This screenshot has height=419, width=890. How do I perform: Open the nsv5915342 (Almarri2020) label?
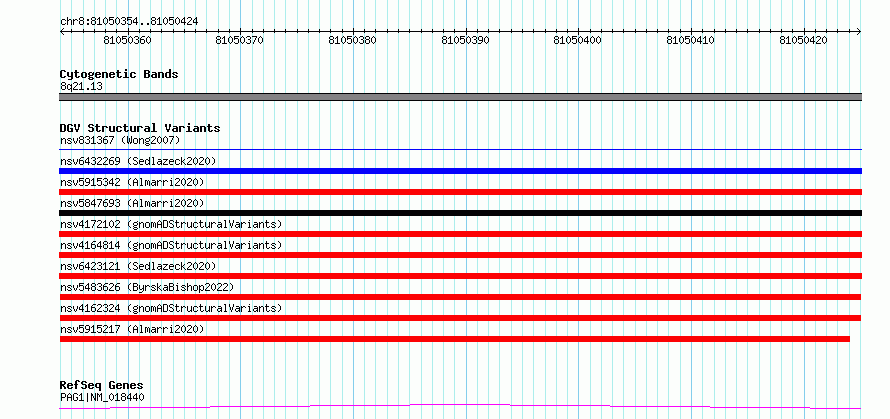click(x=132, y=182)
